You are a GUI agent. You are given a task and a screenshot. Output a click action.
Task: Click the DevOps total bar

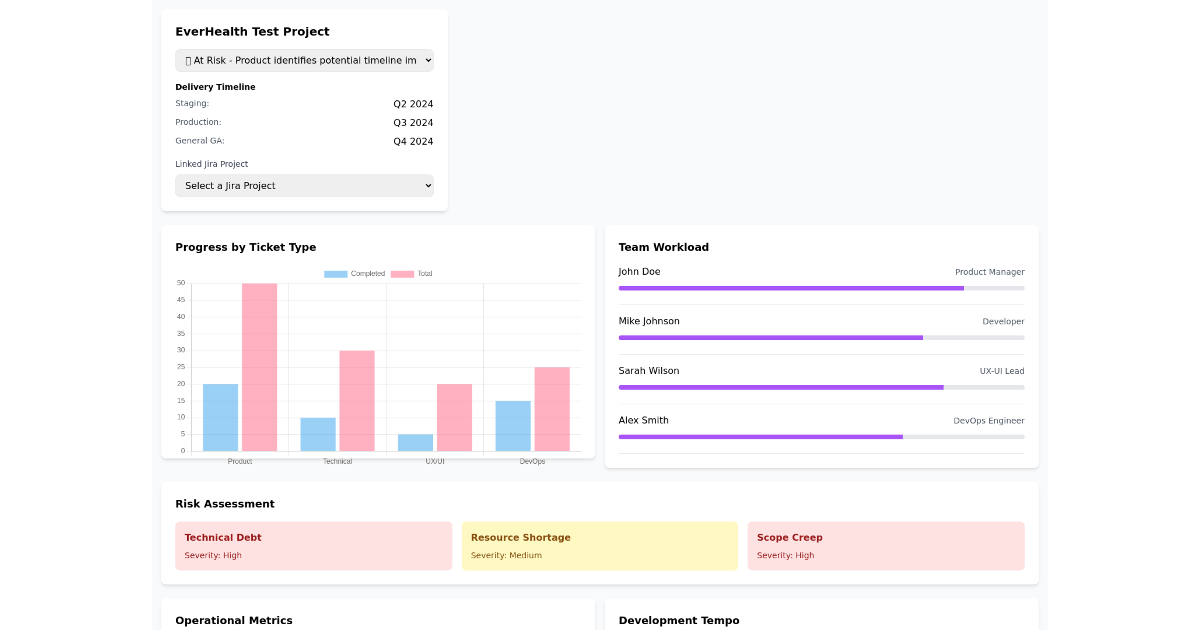click(x=552, y=410)
